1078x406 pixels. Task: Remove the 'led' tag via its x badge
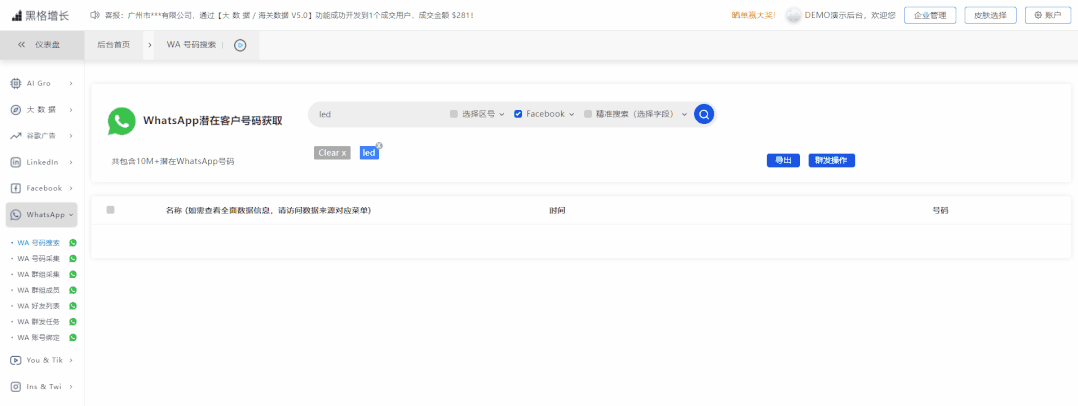pyautogui.click(x=379, y=146)
